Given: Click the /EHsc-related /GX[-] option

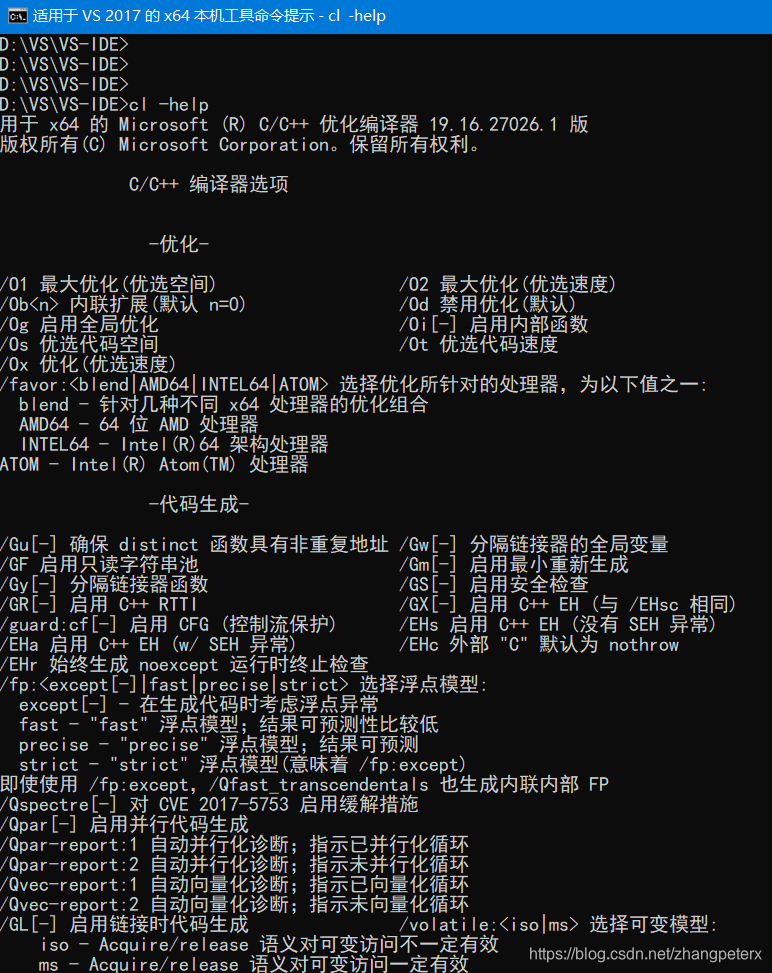Looking at the screenshot, I should point(568,604).
